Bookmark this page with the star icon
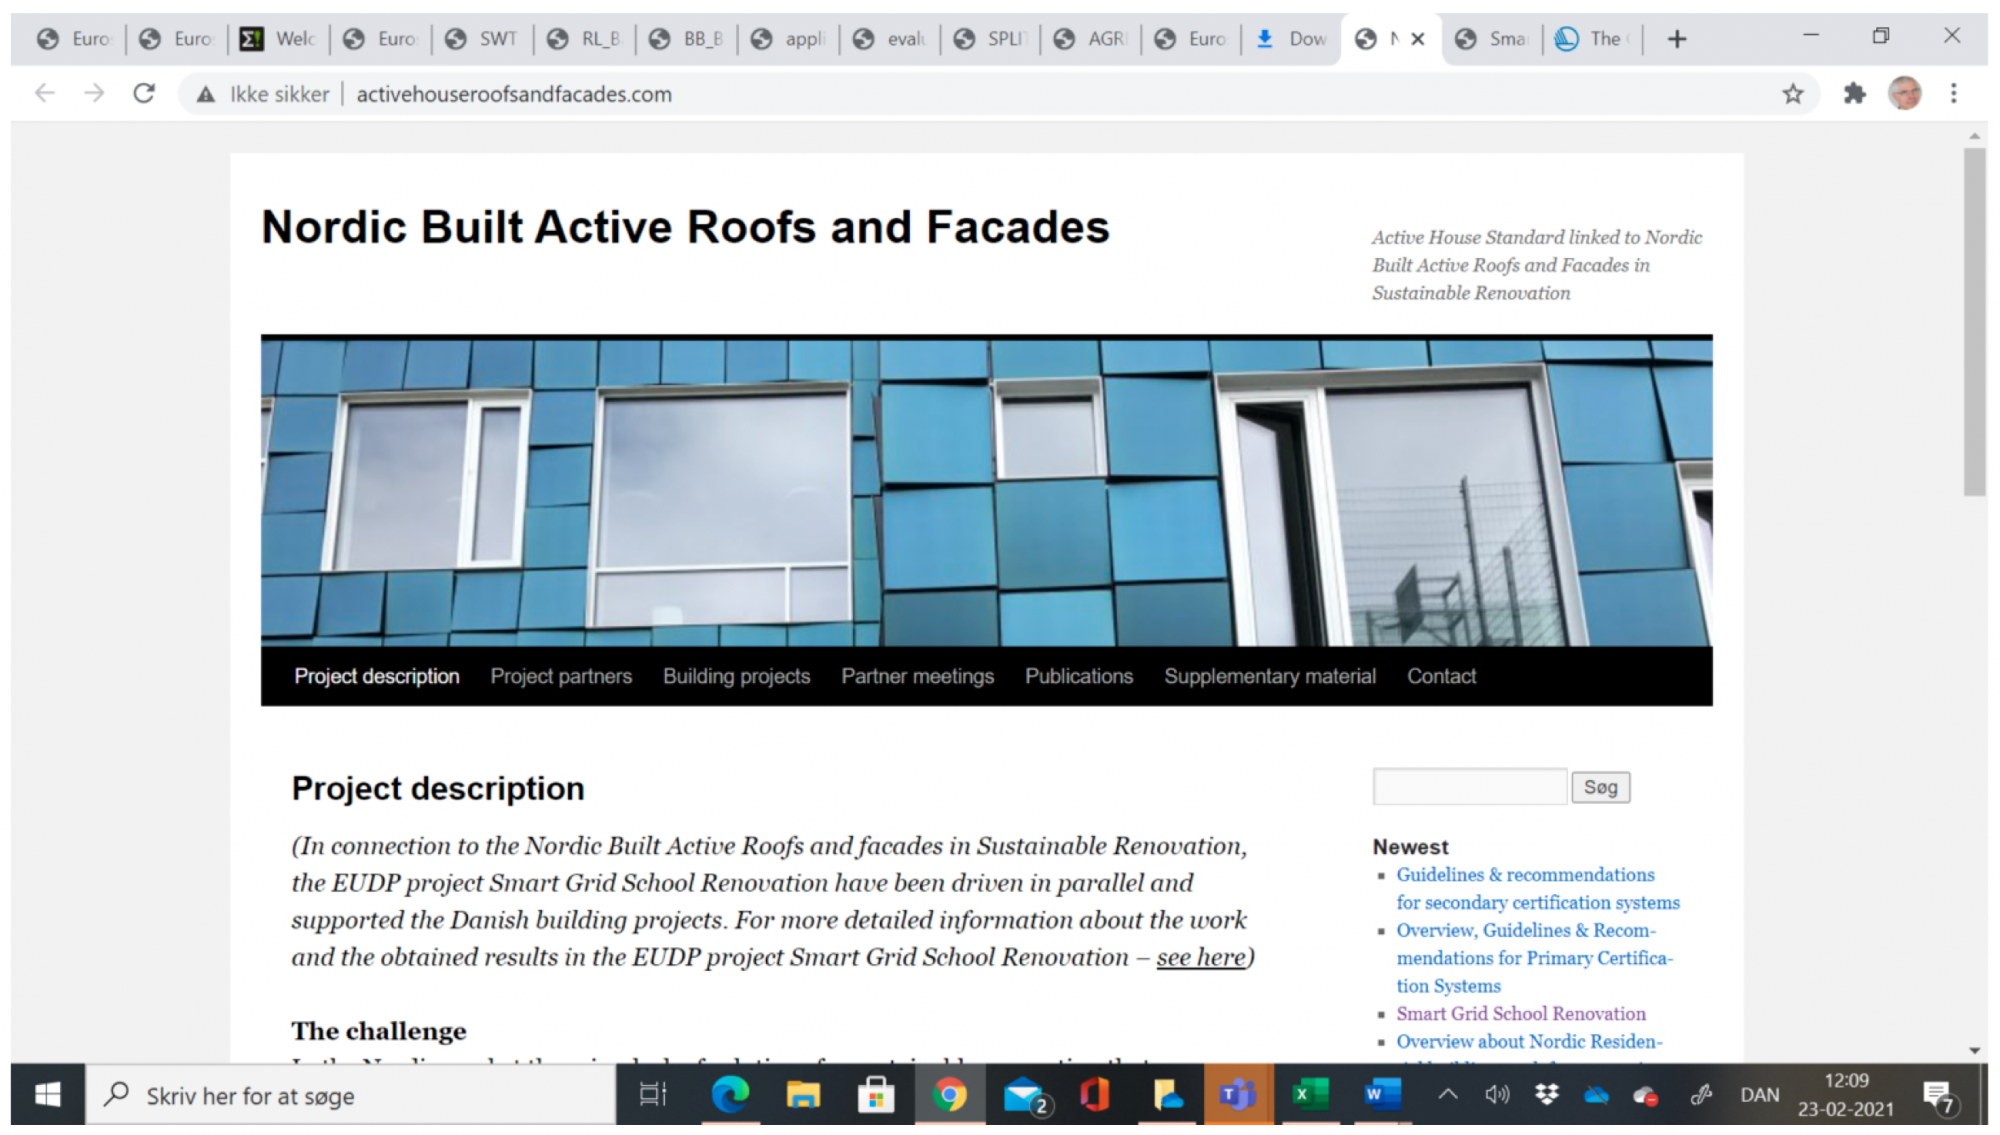 pyautogui.click(x=1792, y=94)
